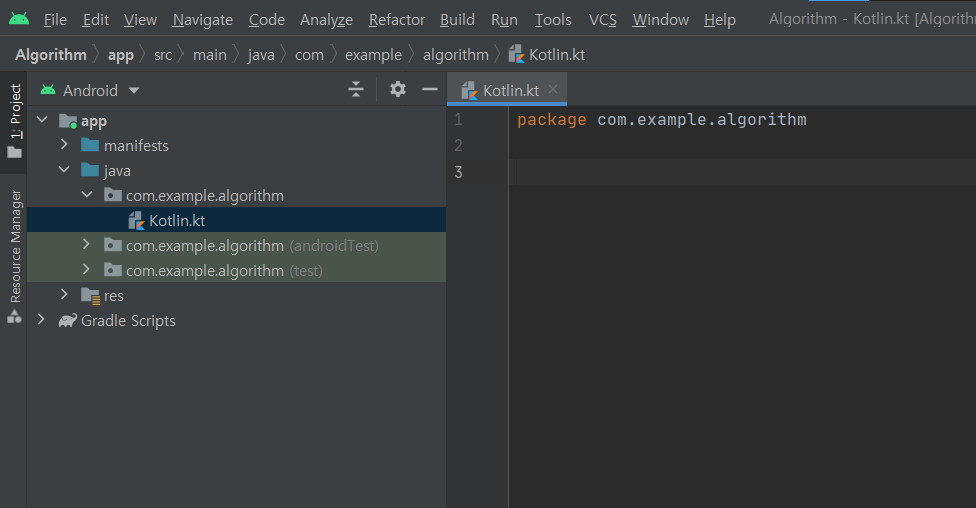Click line number 1 in gutter
The height and width of the screenshot is (508, 976).
459,120
